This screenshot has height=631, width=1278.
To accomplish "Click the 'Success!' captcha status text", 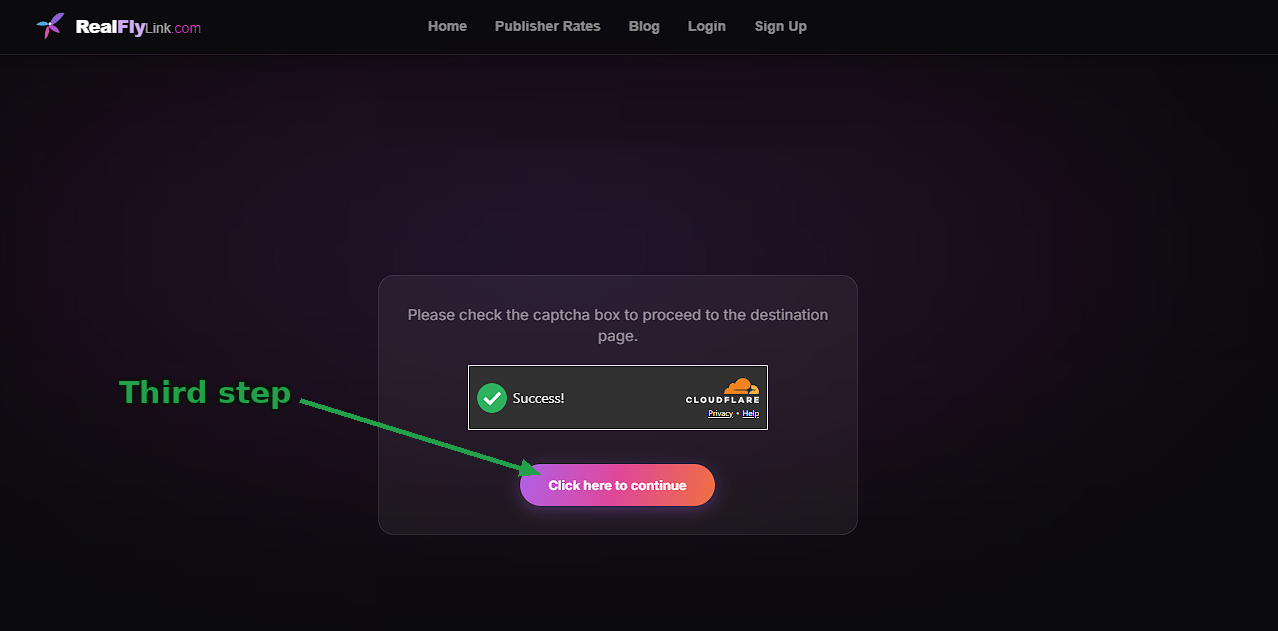I will coord(538,398).
